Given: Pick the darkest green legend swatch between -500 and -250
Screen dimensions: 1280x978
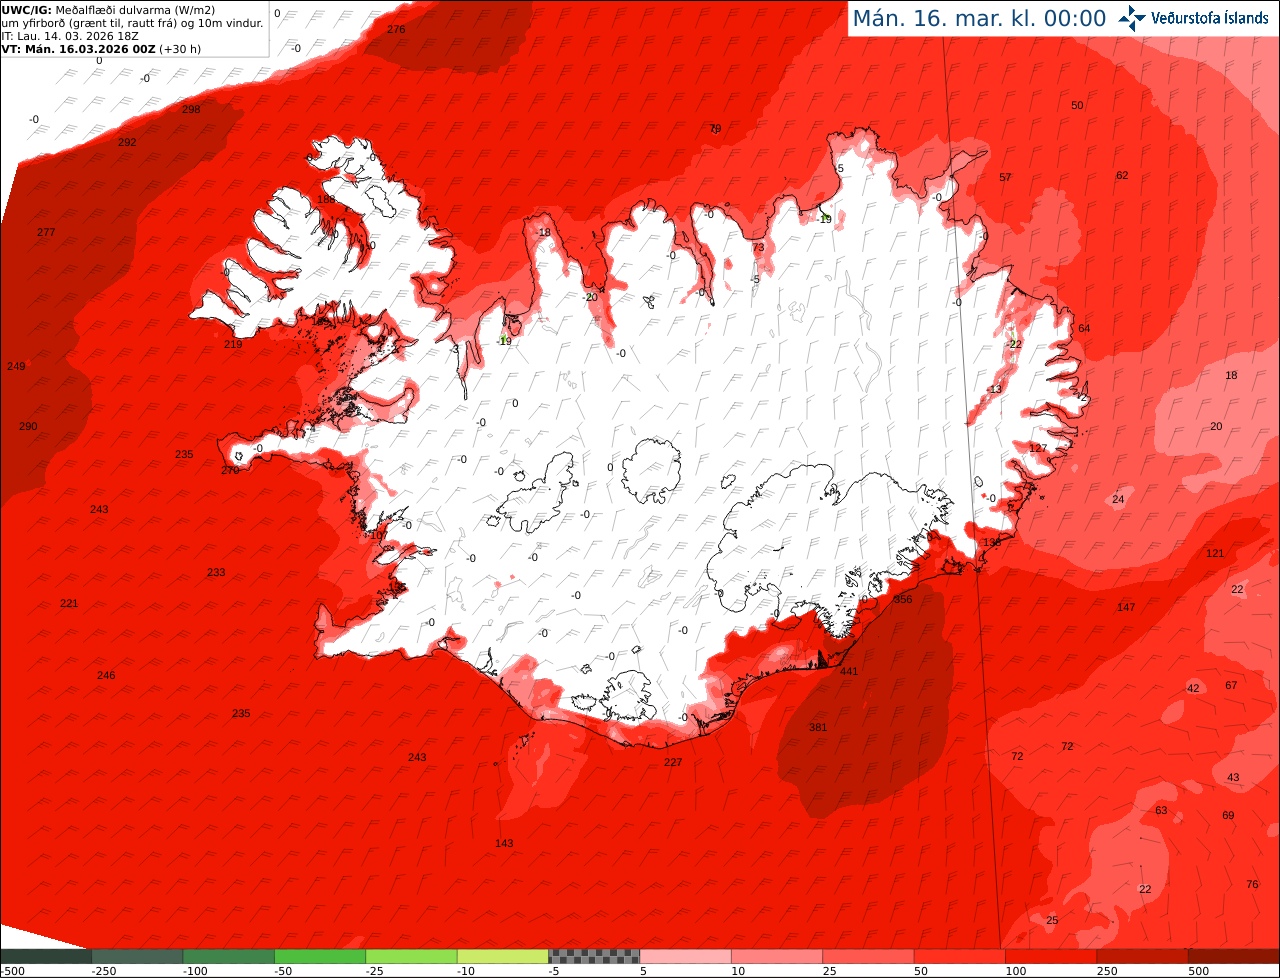Looking at the screenshot, I should (x=45, y=956).
